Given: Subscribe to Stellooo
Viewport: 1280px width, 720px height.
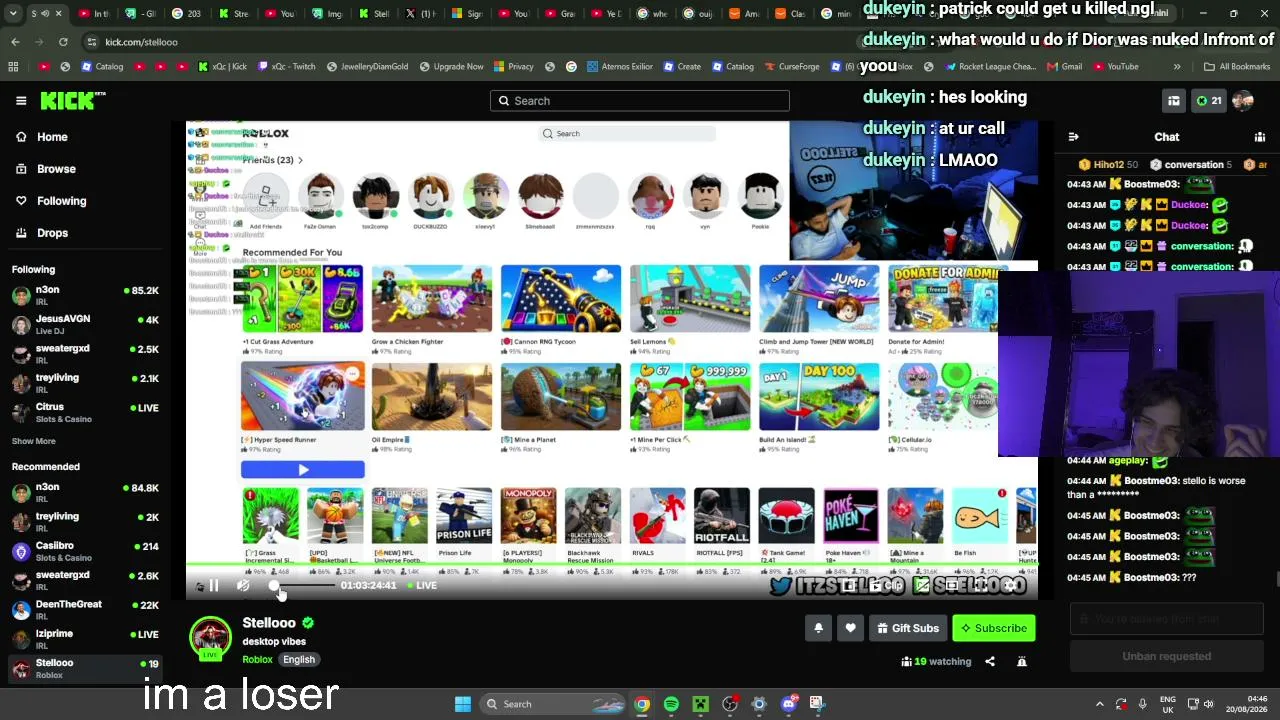Looking at the screenshot, I should coord(994,628).
